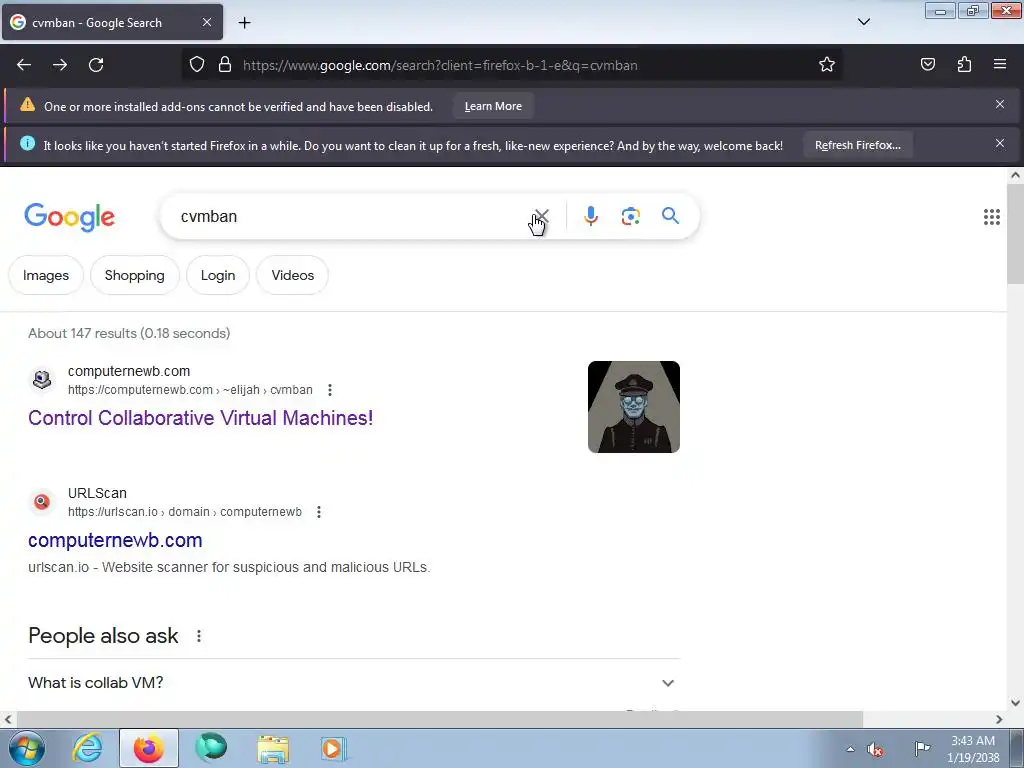1024x768 pixels.
Task: Click the muted volume tray icon
Action: (876, 750)
